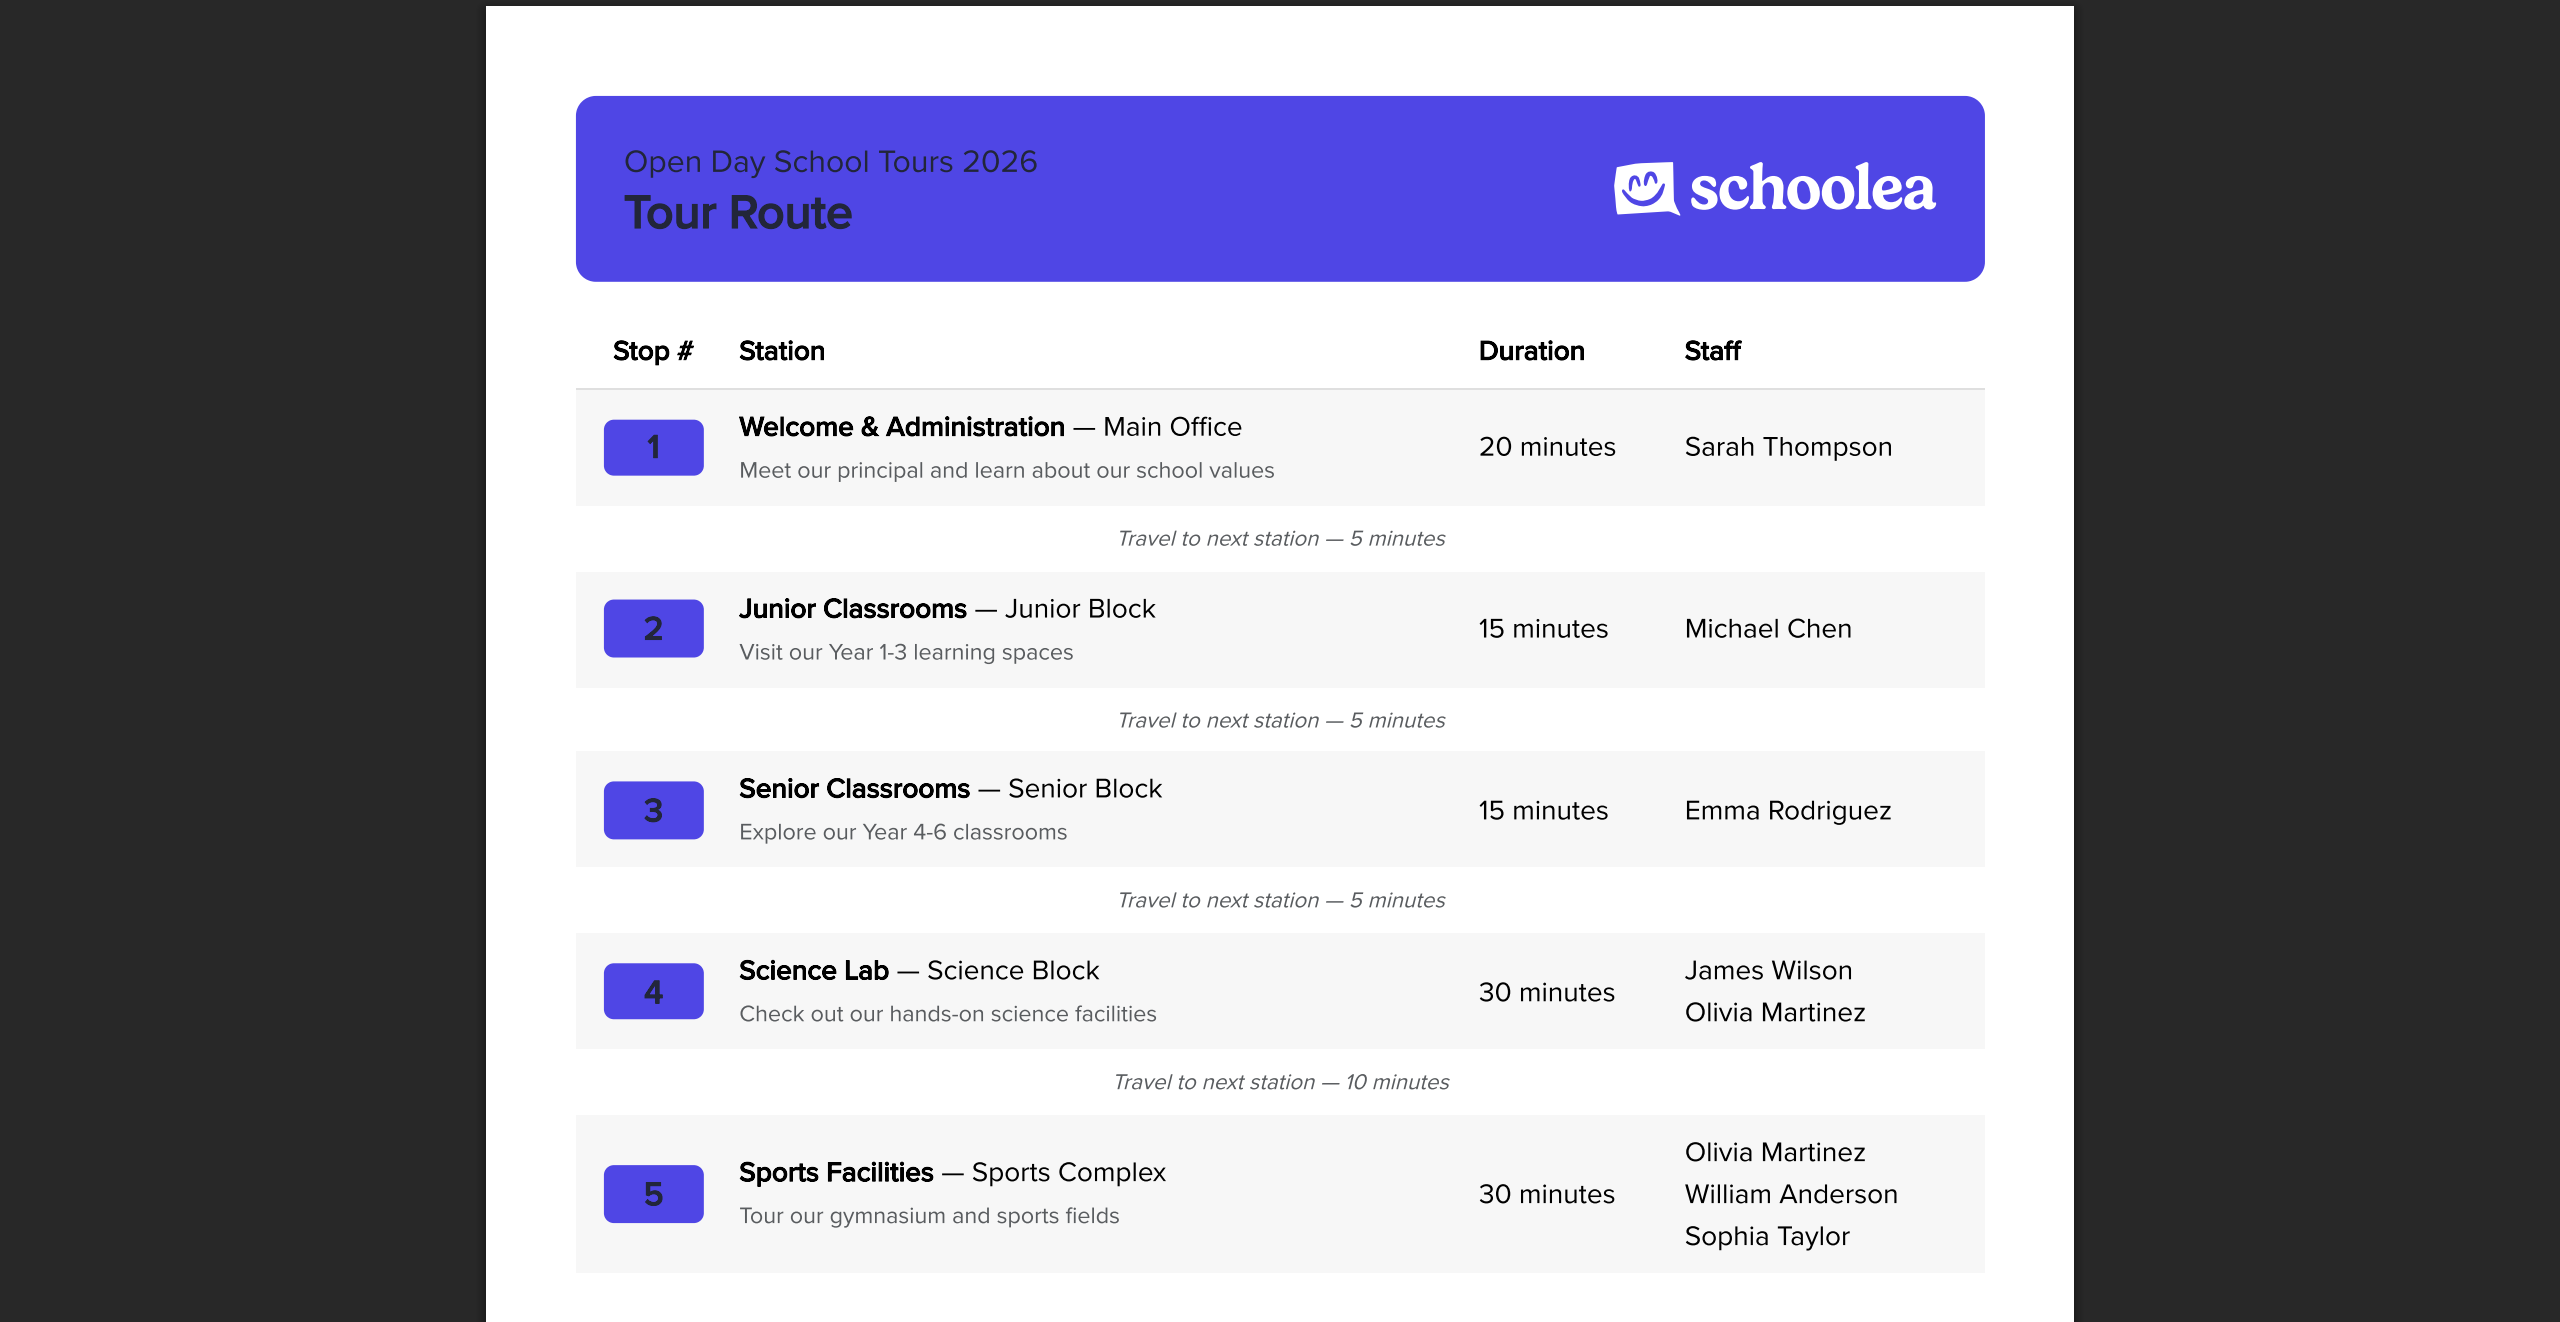Click the schoolea wordmark text
This screenshot has height=1322, width=2560.
click(x=1812, y=188)
